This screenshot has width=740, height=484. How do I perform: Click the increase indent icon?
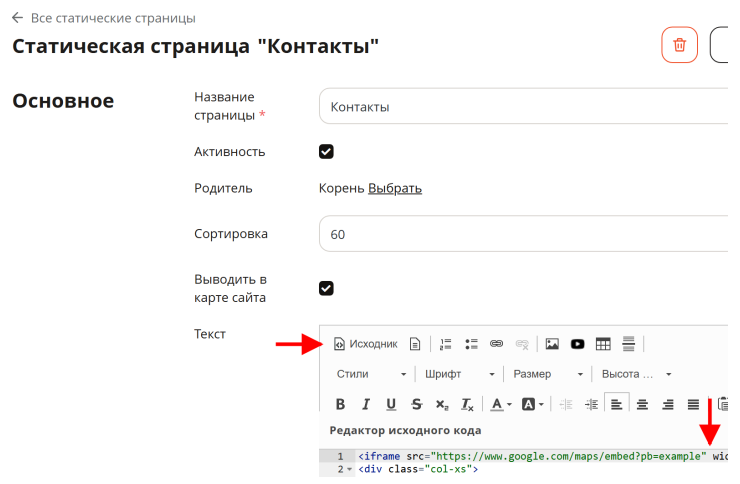[591, 404]
